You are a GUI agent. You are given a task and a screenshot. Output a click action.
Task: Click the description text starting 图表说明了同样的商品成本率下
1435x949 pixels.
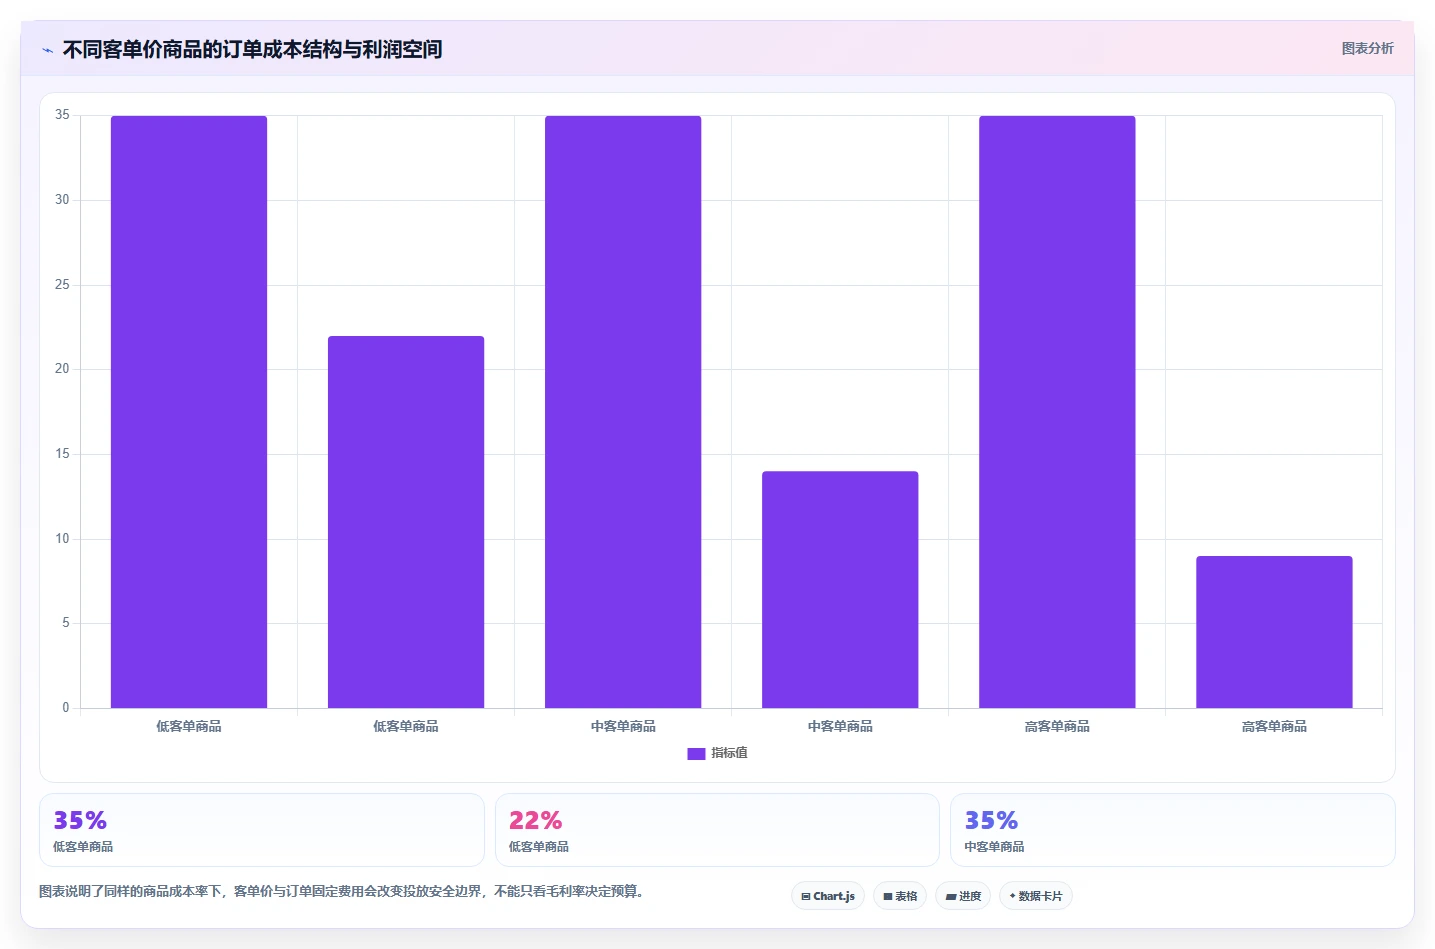click(341, 891)
